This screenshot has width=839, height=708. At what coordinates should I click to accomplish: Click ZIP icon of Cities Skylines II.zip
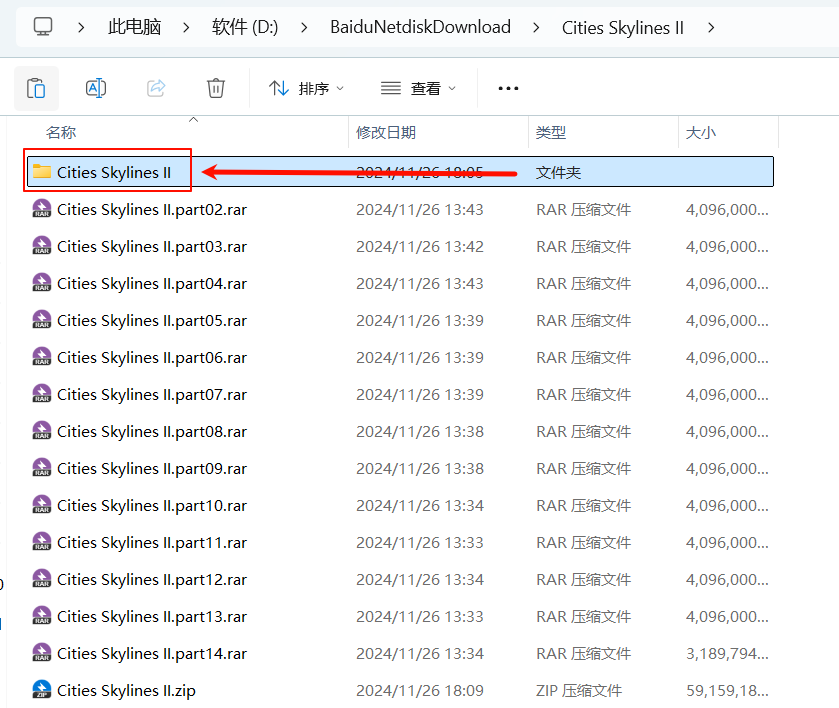point(42,689)
